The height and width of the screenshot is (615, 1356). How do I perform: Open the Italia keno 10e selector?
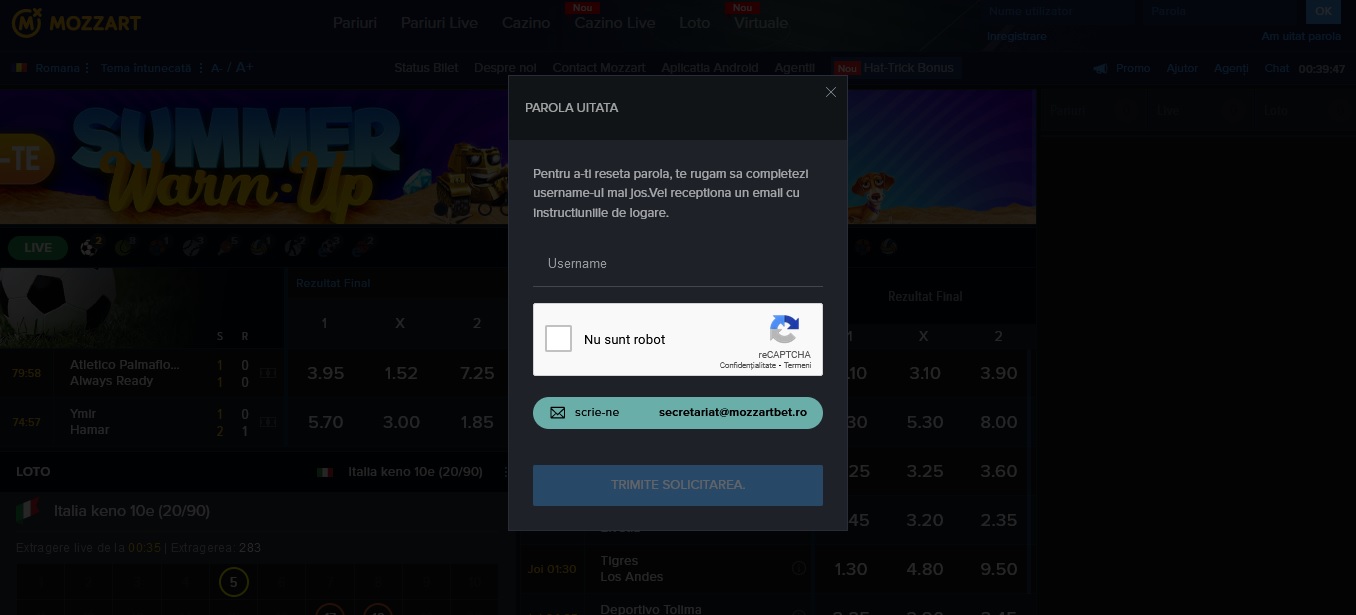(x=415, y=472)
